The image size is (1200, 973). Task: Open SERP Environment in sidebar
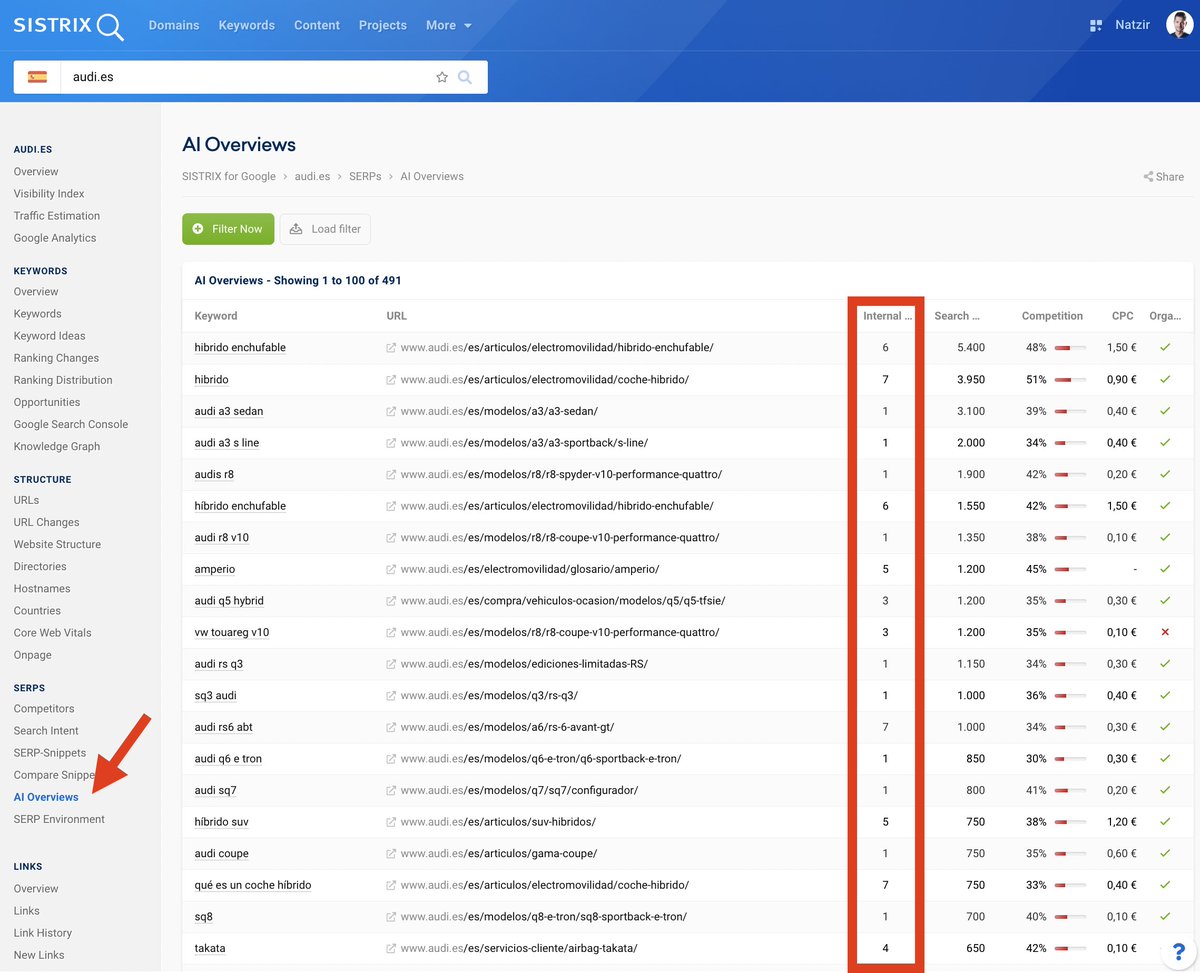(x=59, y=820)
